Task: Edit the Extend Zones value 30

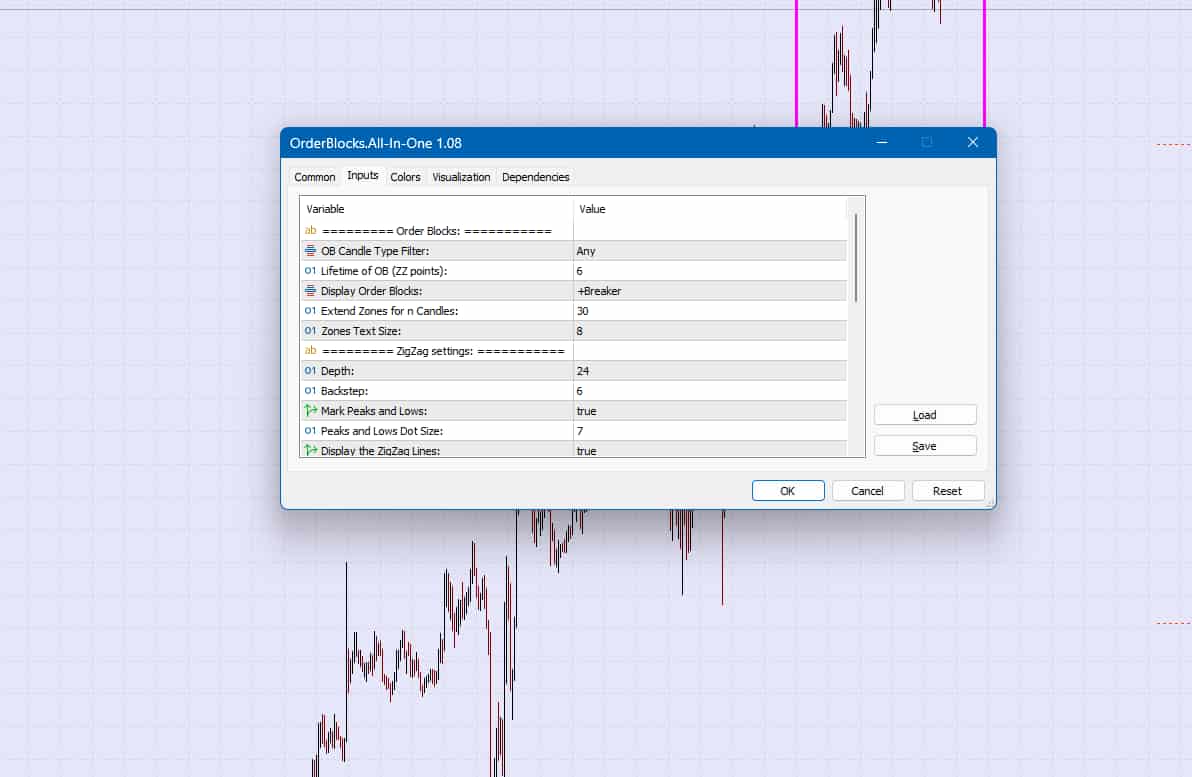Action: (x=710, y=311)
